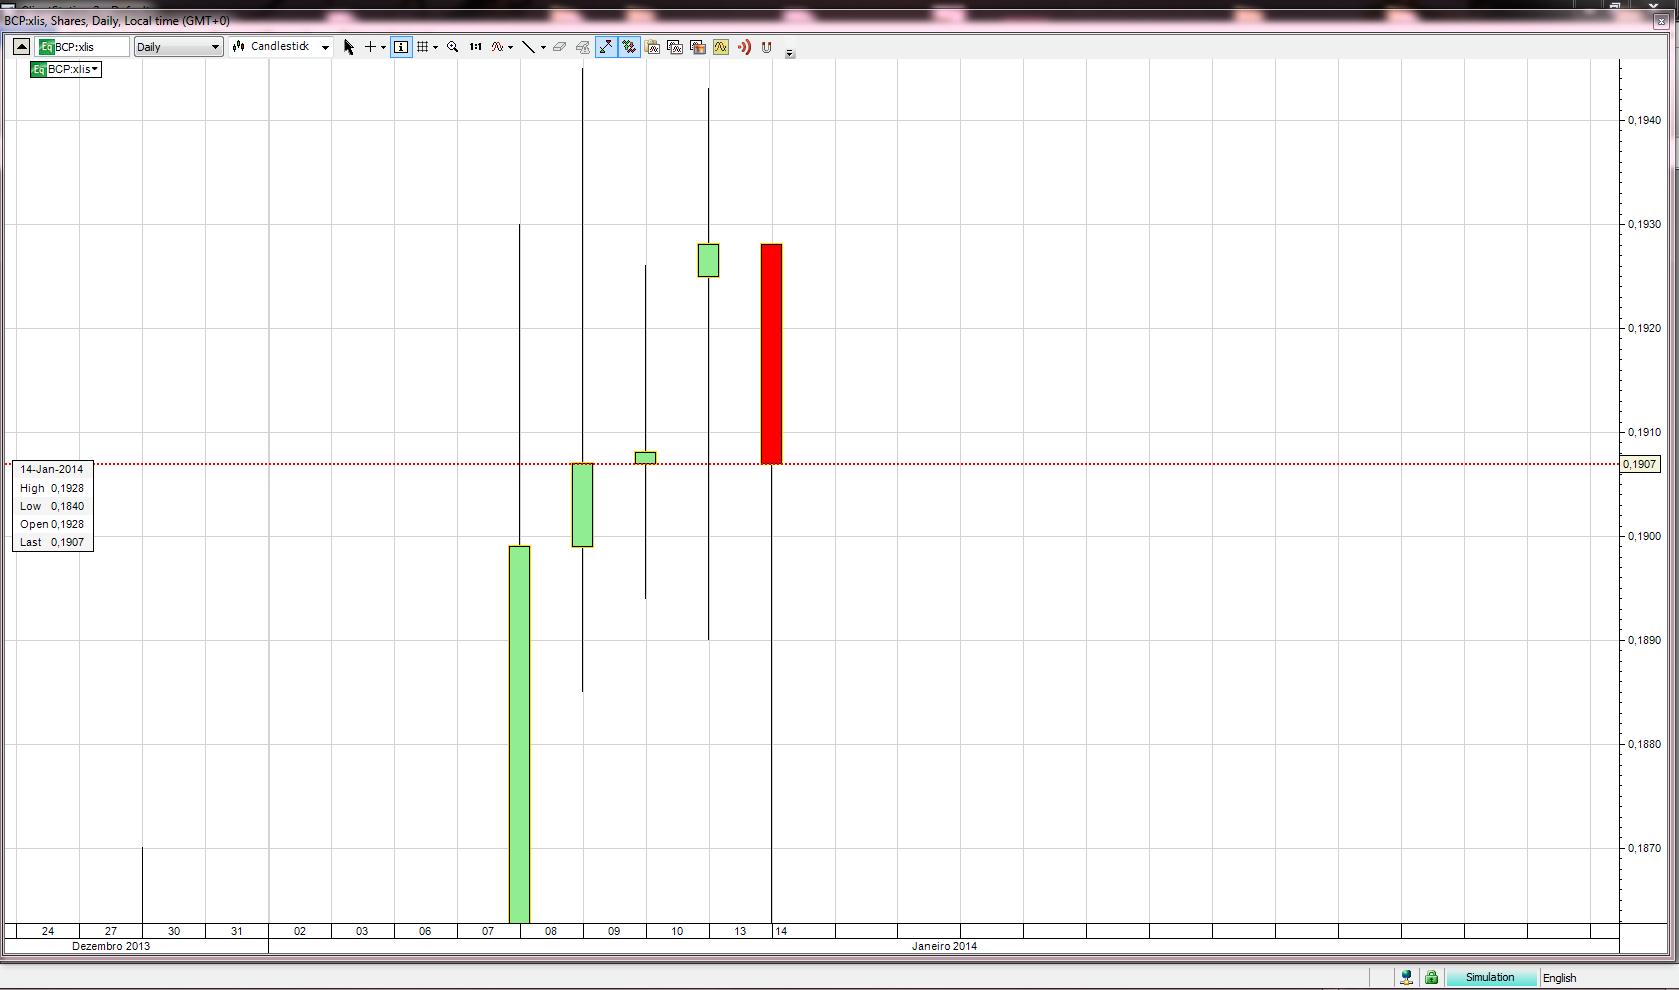Click the chart colour settings icon
Viewport: 1679px width, 990px height.
coord(698,47)
